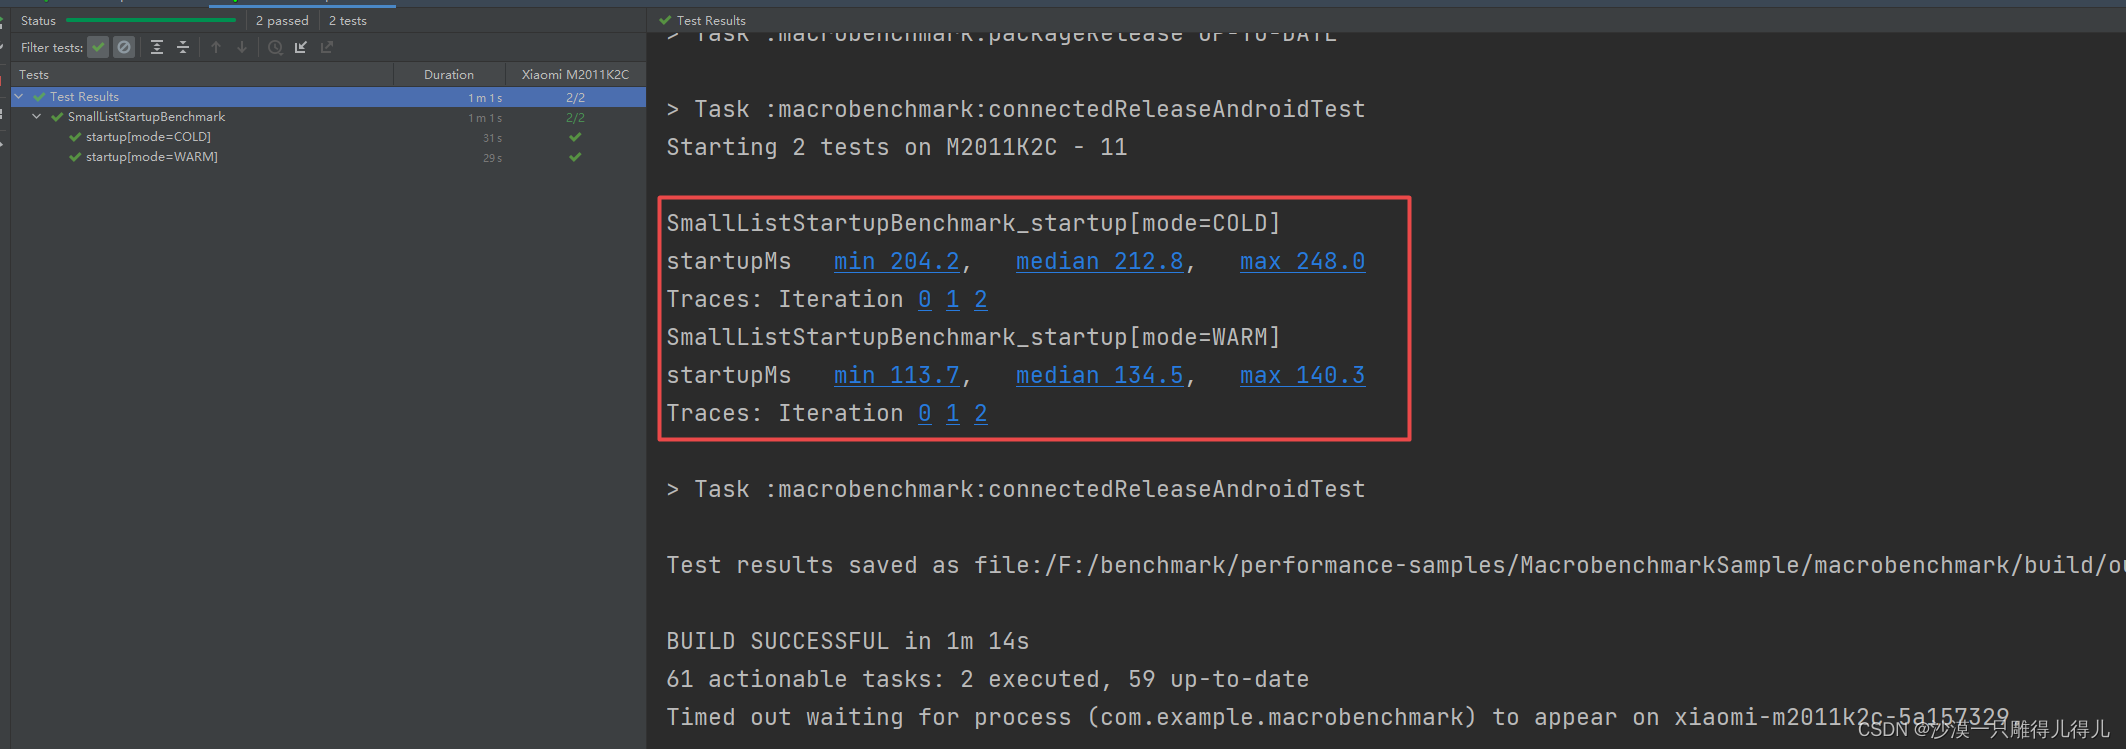Expand all test nodes

[157, 47]
